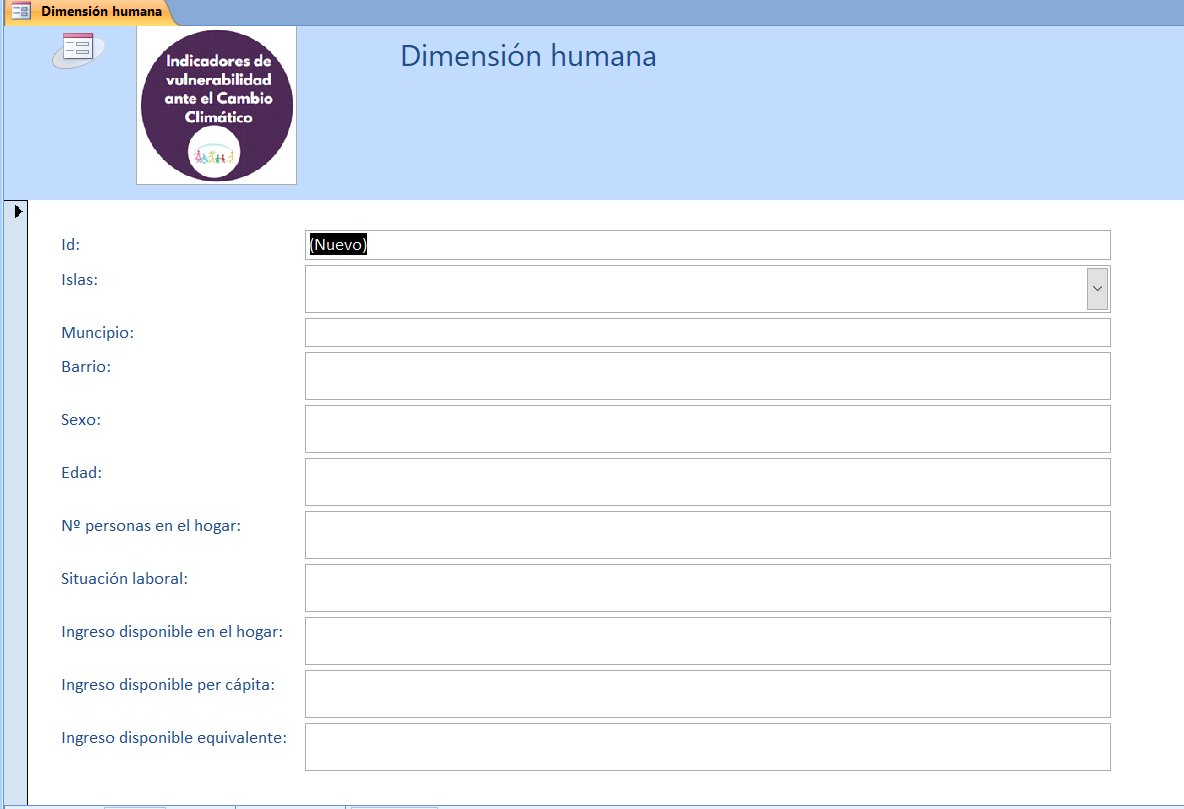Viewport: 1184px width, 809px height.
Task: Click the Dimensión humana header title
Action: (x=528, y=56)
